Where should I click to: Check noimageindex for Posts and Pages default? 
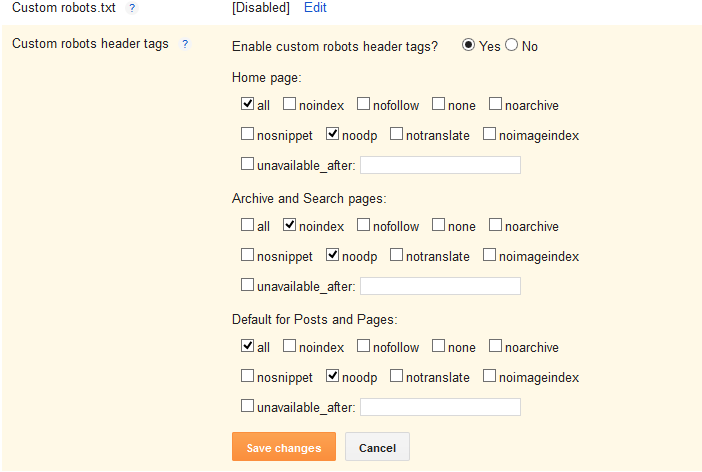coord(489,376)
